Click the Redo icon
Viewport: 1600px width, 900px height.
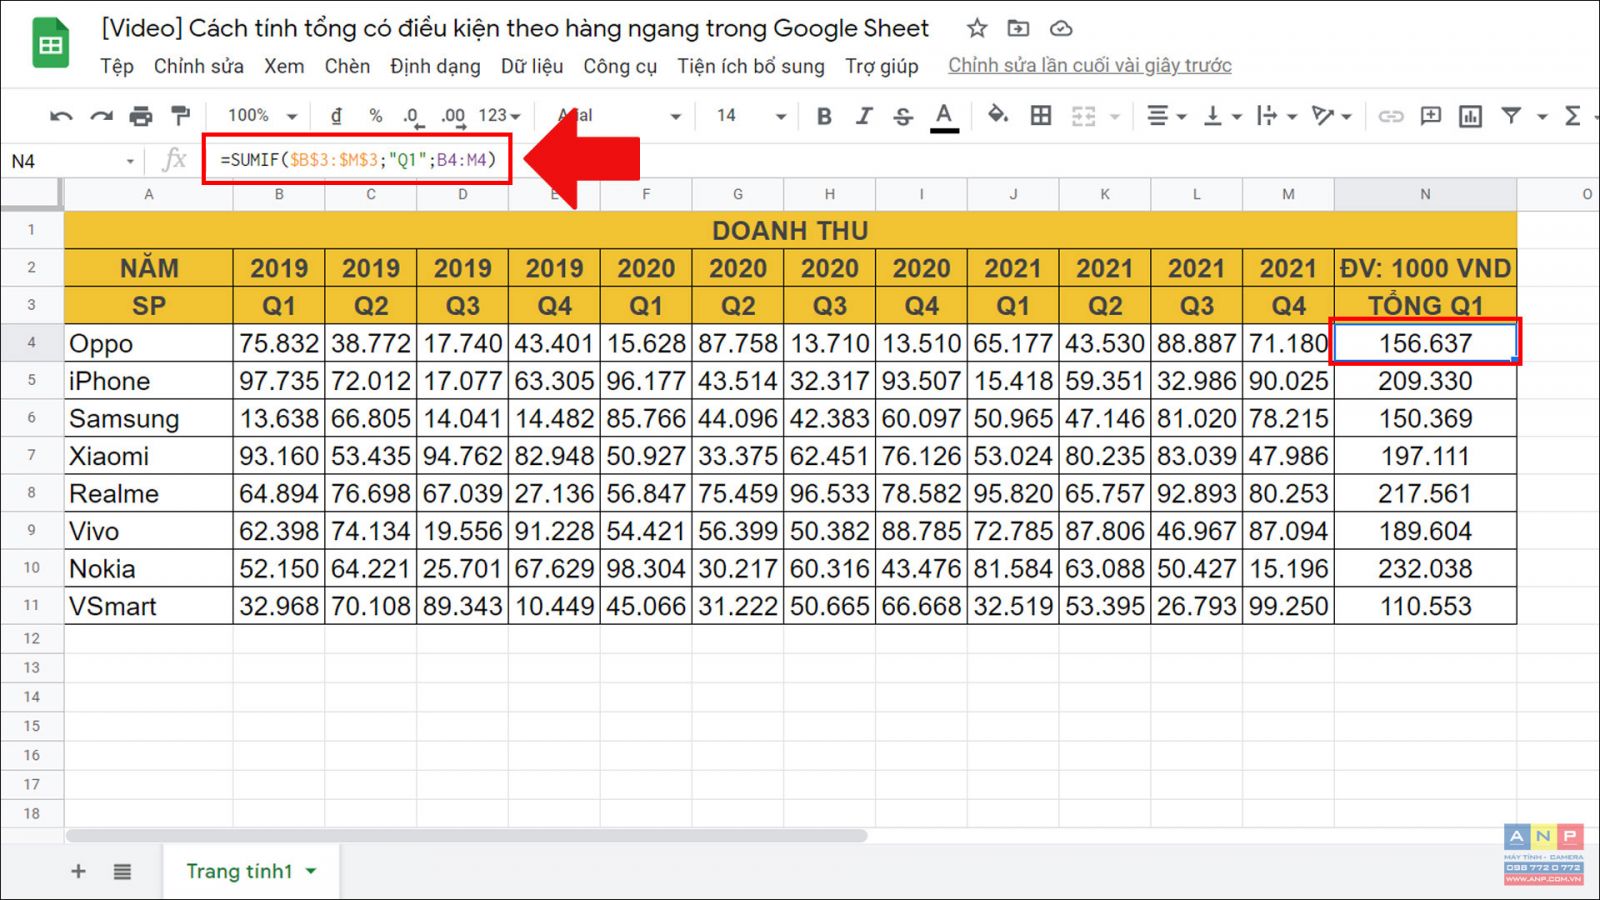pos(101,116)
